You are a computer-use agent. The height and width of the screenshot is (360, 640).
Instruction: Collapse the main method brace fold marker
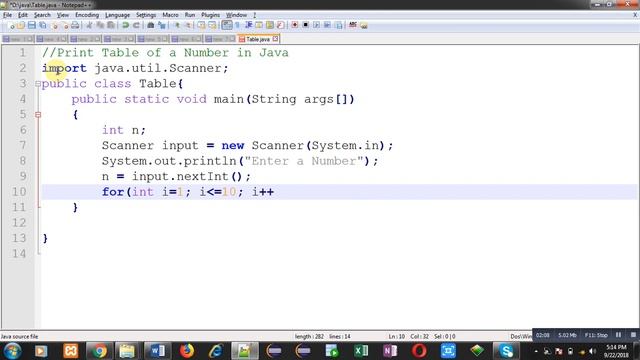38,115
